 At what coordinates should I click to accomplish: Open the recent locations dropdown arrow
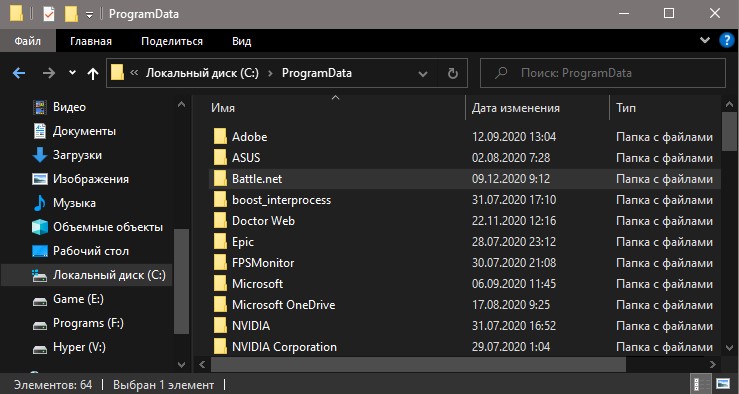pos(72,73)
